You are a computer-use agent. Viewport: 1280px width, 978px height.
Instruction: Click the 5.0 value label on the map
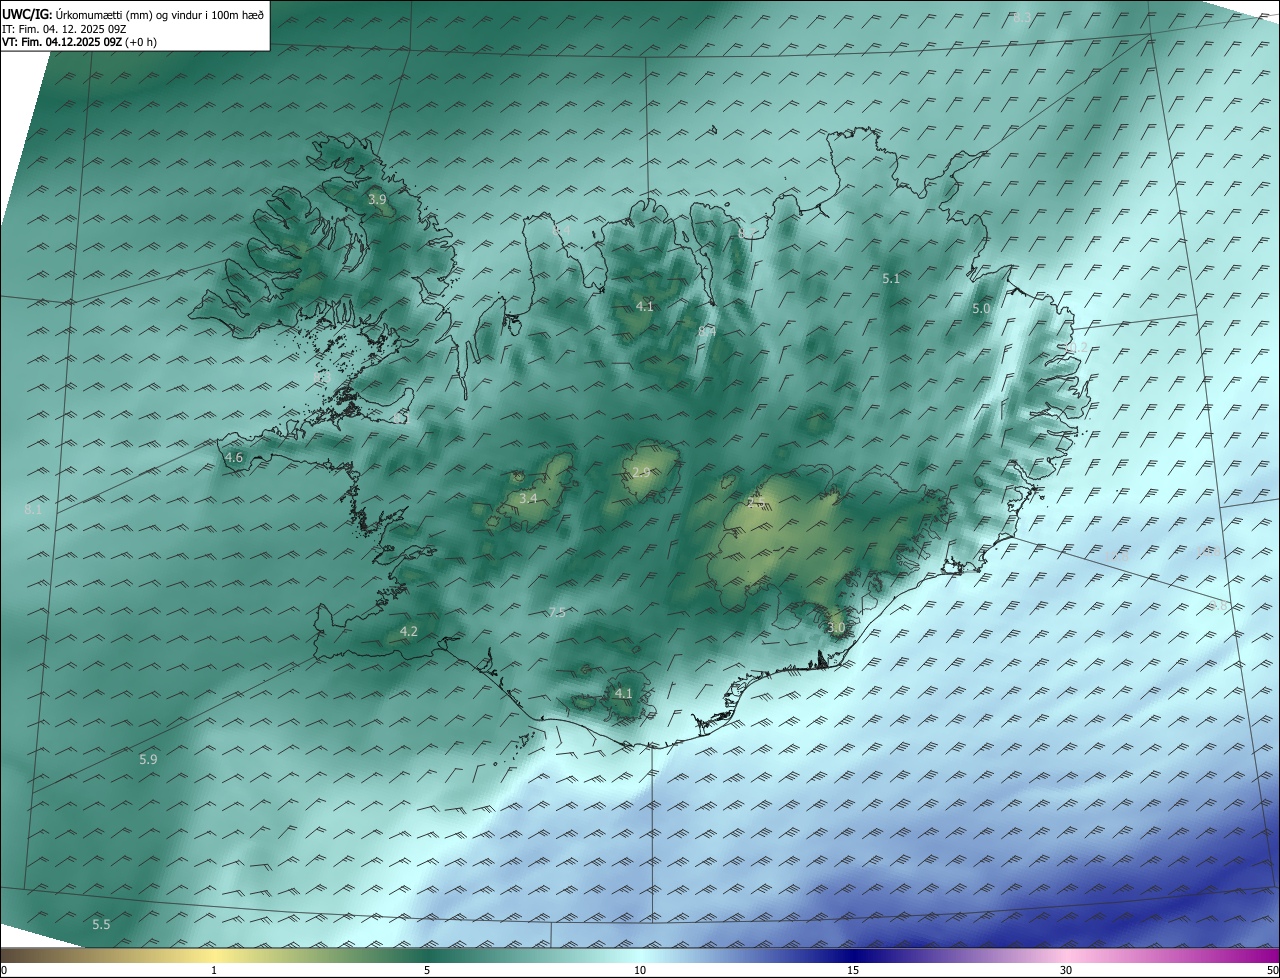click(x=981, y=309)
